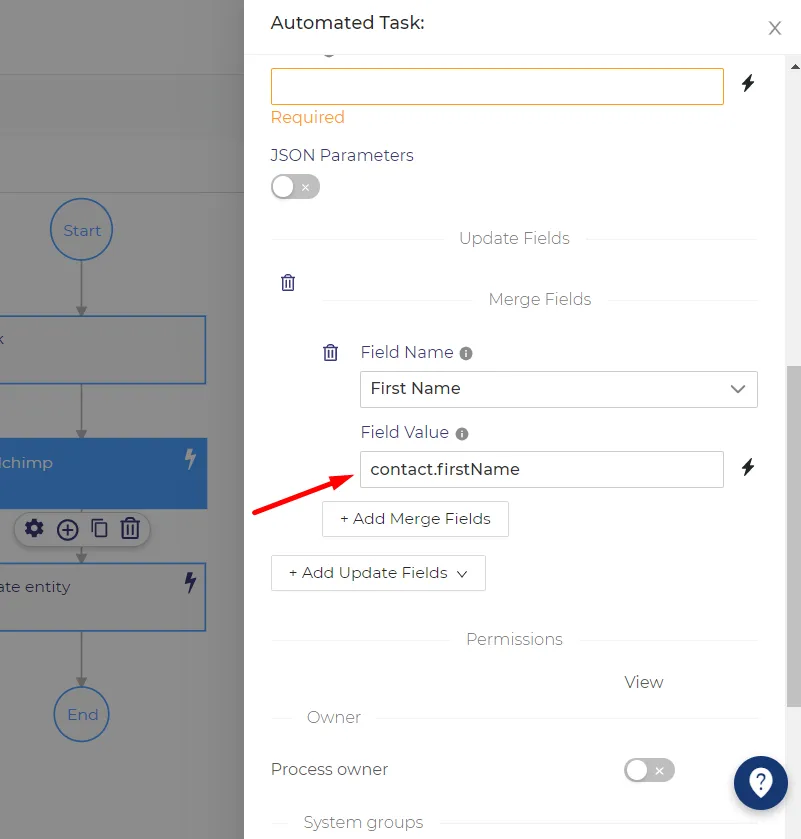Close the Automated Task panel
The width and height of the screenshot is (801, 839).
775,28
